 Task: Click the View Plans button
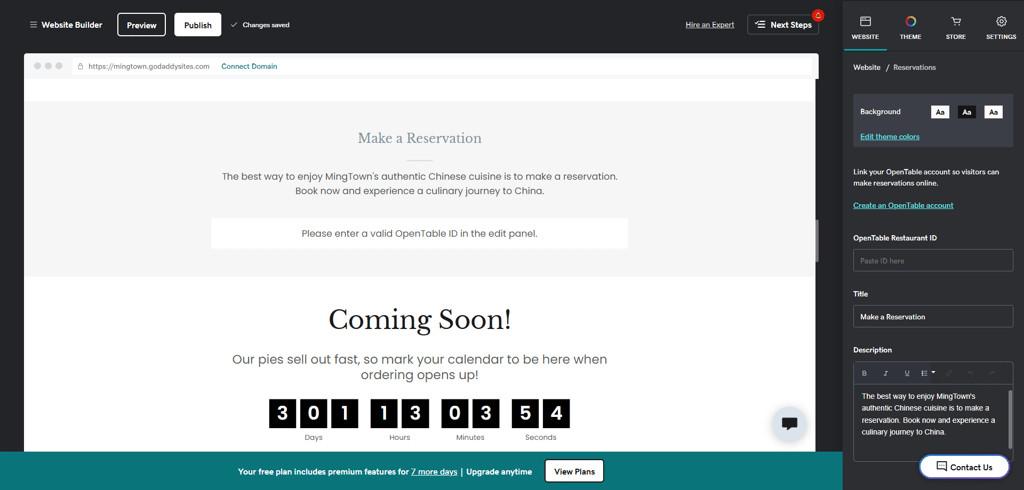(574, 471)
